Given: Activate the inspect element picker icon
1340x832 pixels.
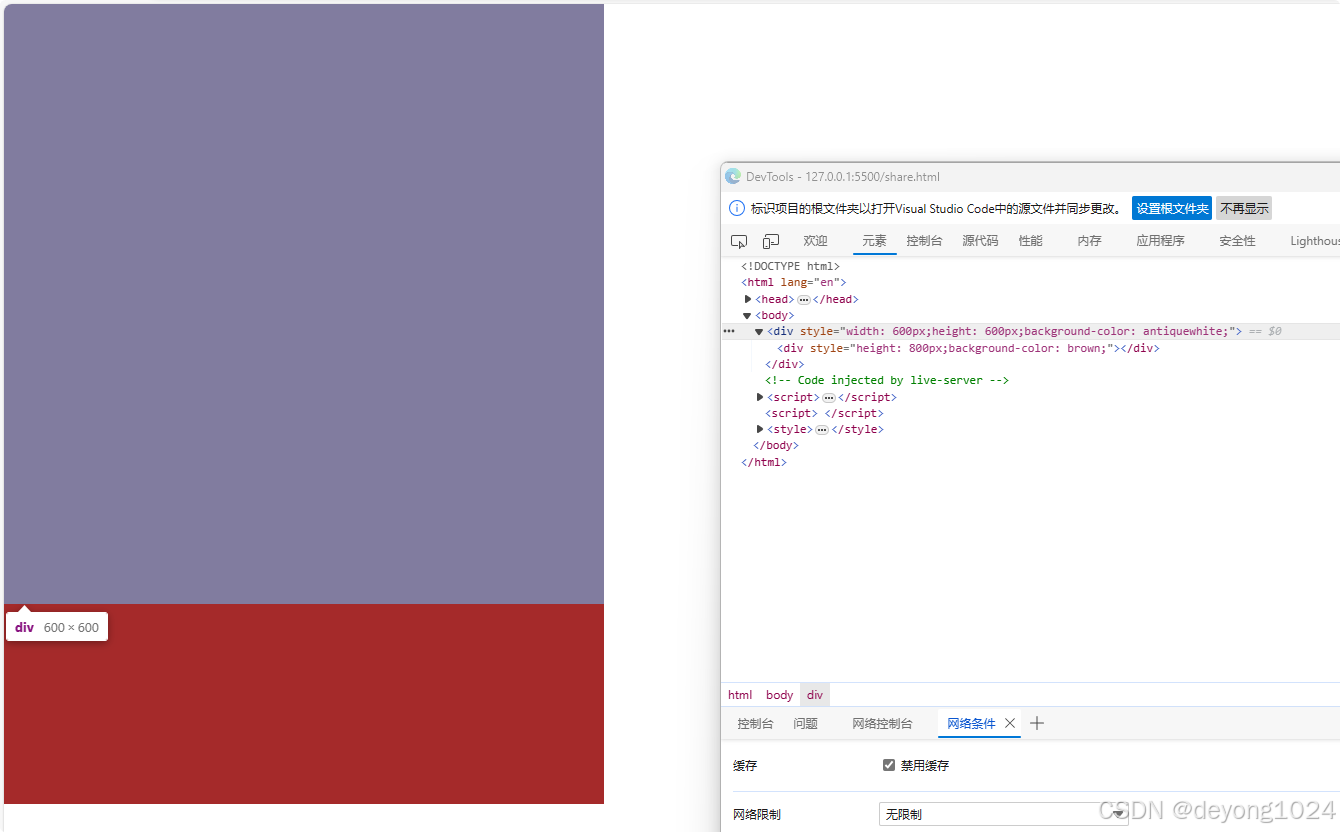Looking at the screenshot, I should [x=739, y=241].
